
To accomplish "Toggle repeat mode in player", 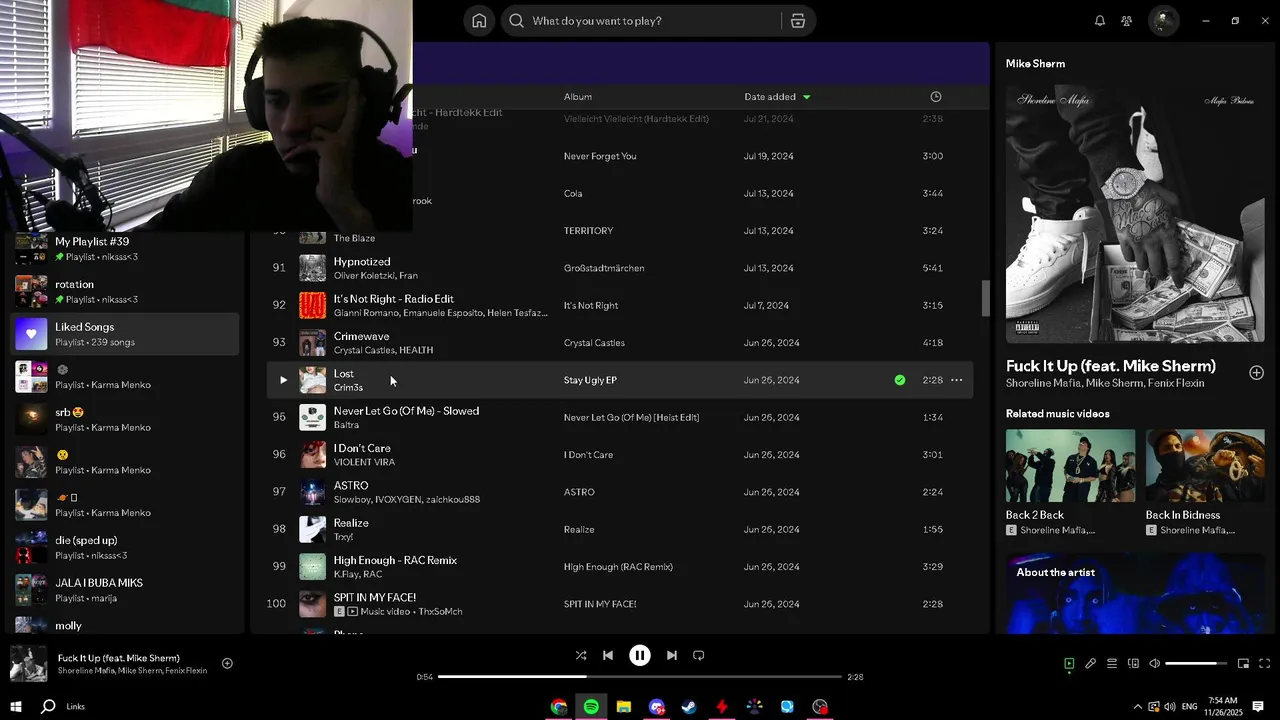I will [699, 656].
